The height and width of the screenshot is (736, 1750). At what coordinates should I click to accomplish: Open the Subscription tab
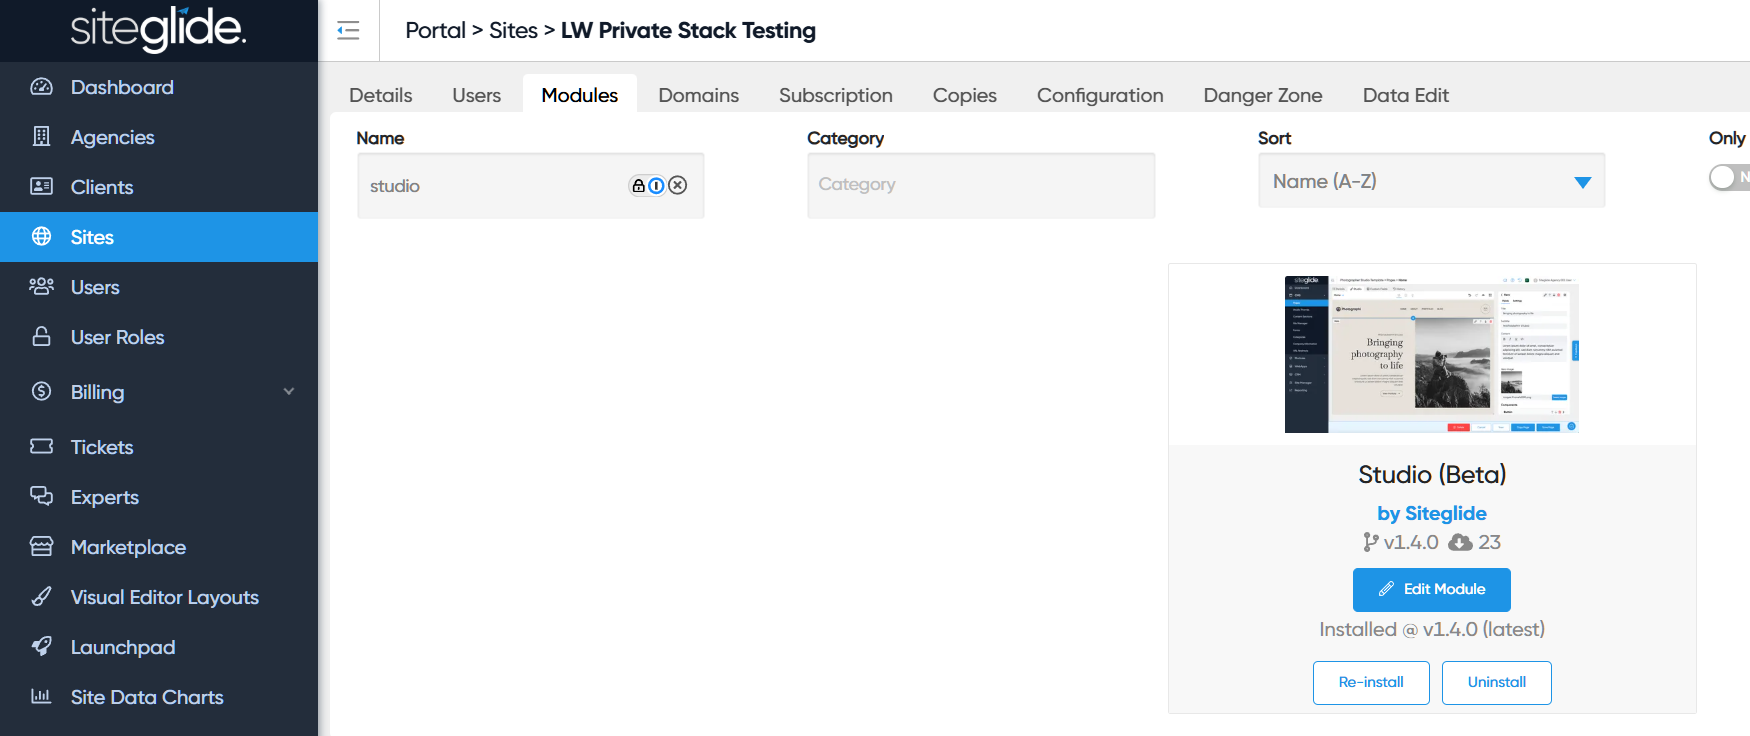pyautogui.click(x=836, y=95)
